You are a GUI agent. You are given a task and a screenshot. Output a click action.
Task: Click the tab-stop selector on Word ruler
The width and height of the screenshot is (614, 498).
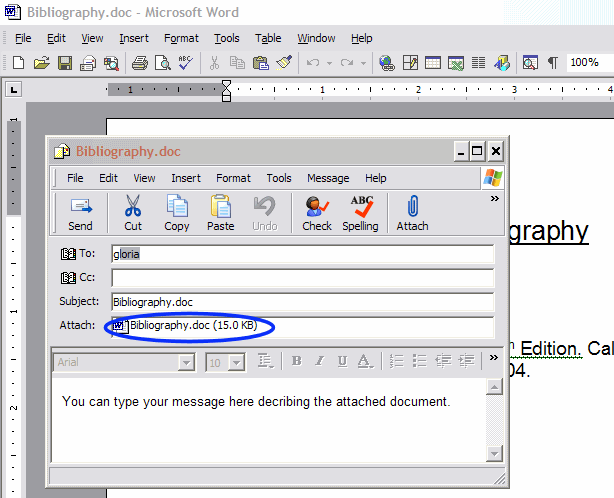[x=14, y=90]
